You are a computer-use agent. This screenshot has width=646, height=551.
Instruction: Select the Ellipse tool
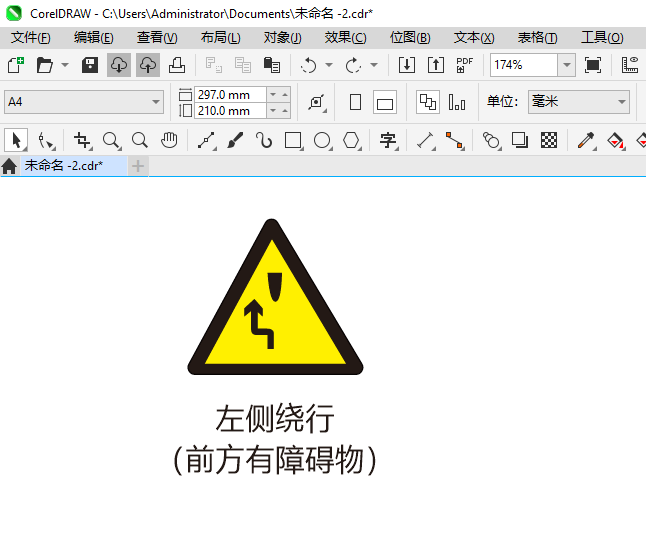[x=323, y=141]
